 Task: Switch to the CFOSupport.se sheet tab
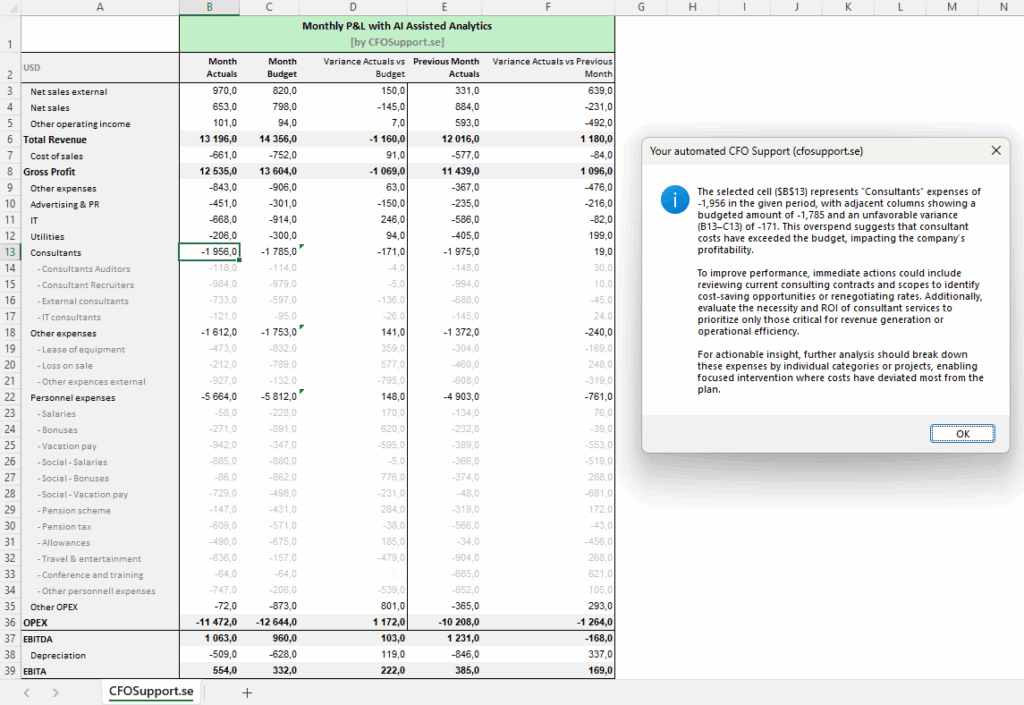pyautogui.click(x=152, y=692)
